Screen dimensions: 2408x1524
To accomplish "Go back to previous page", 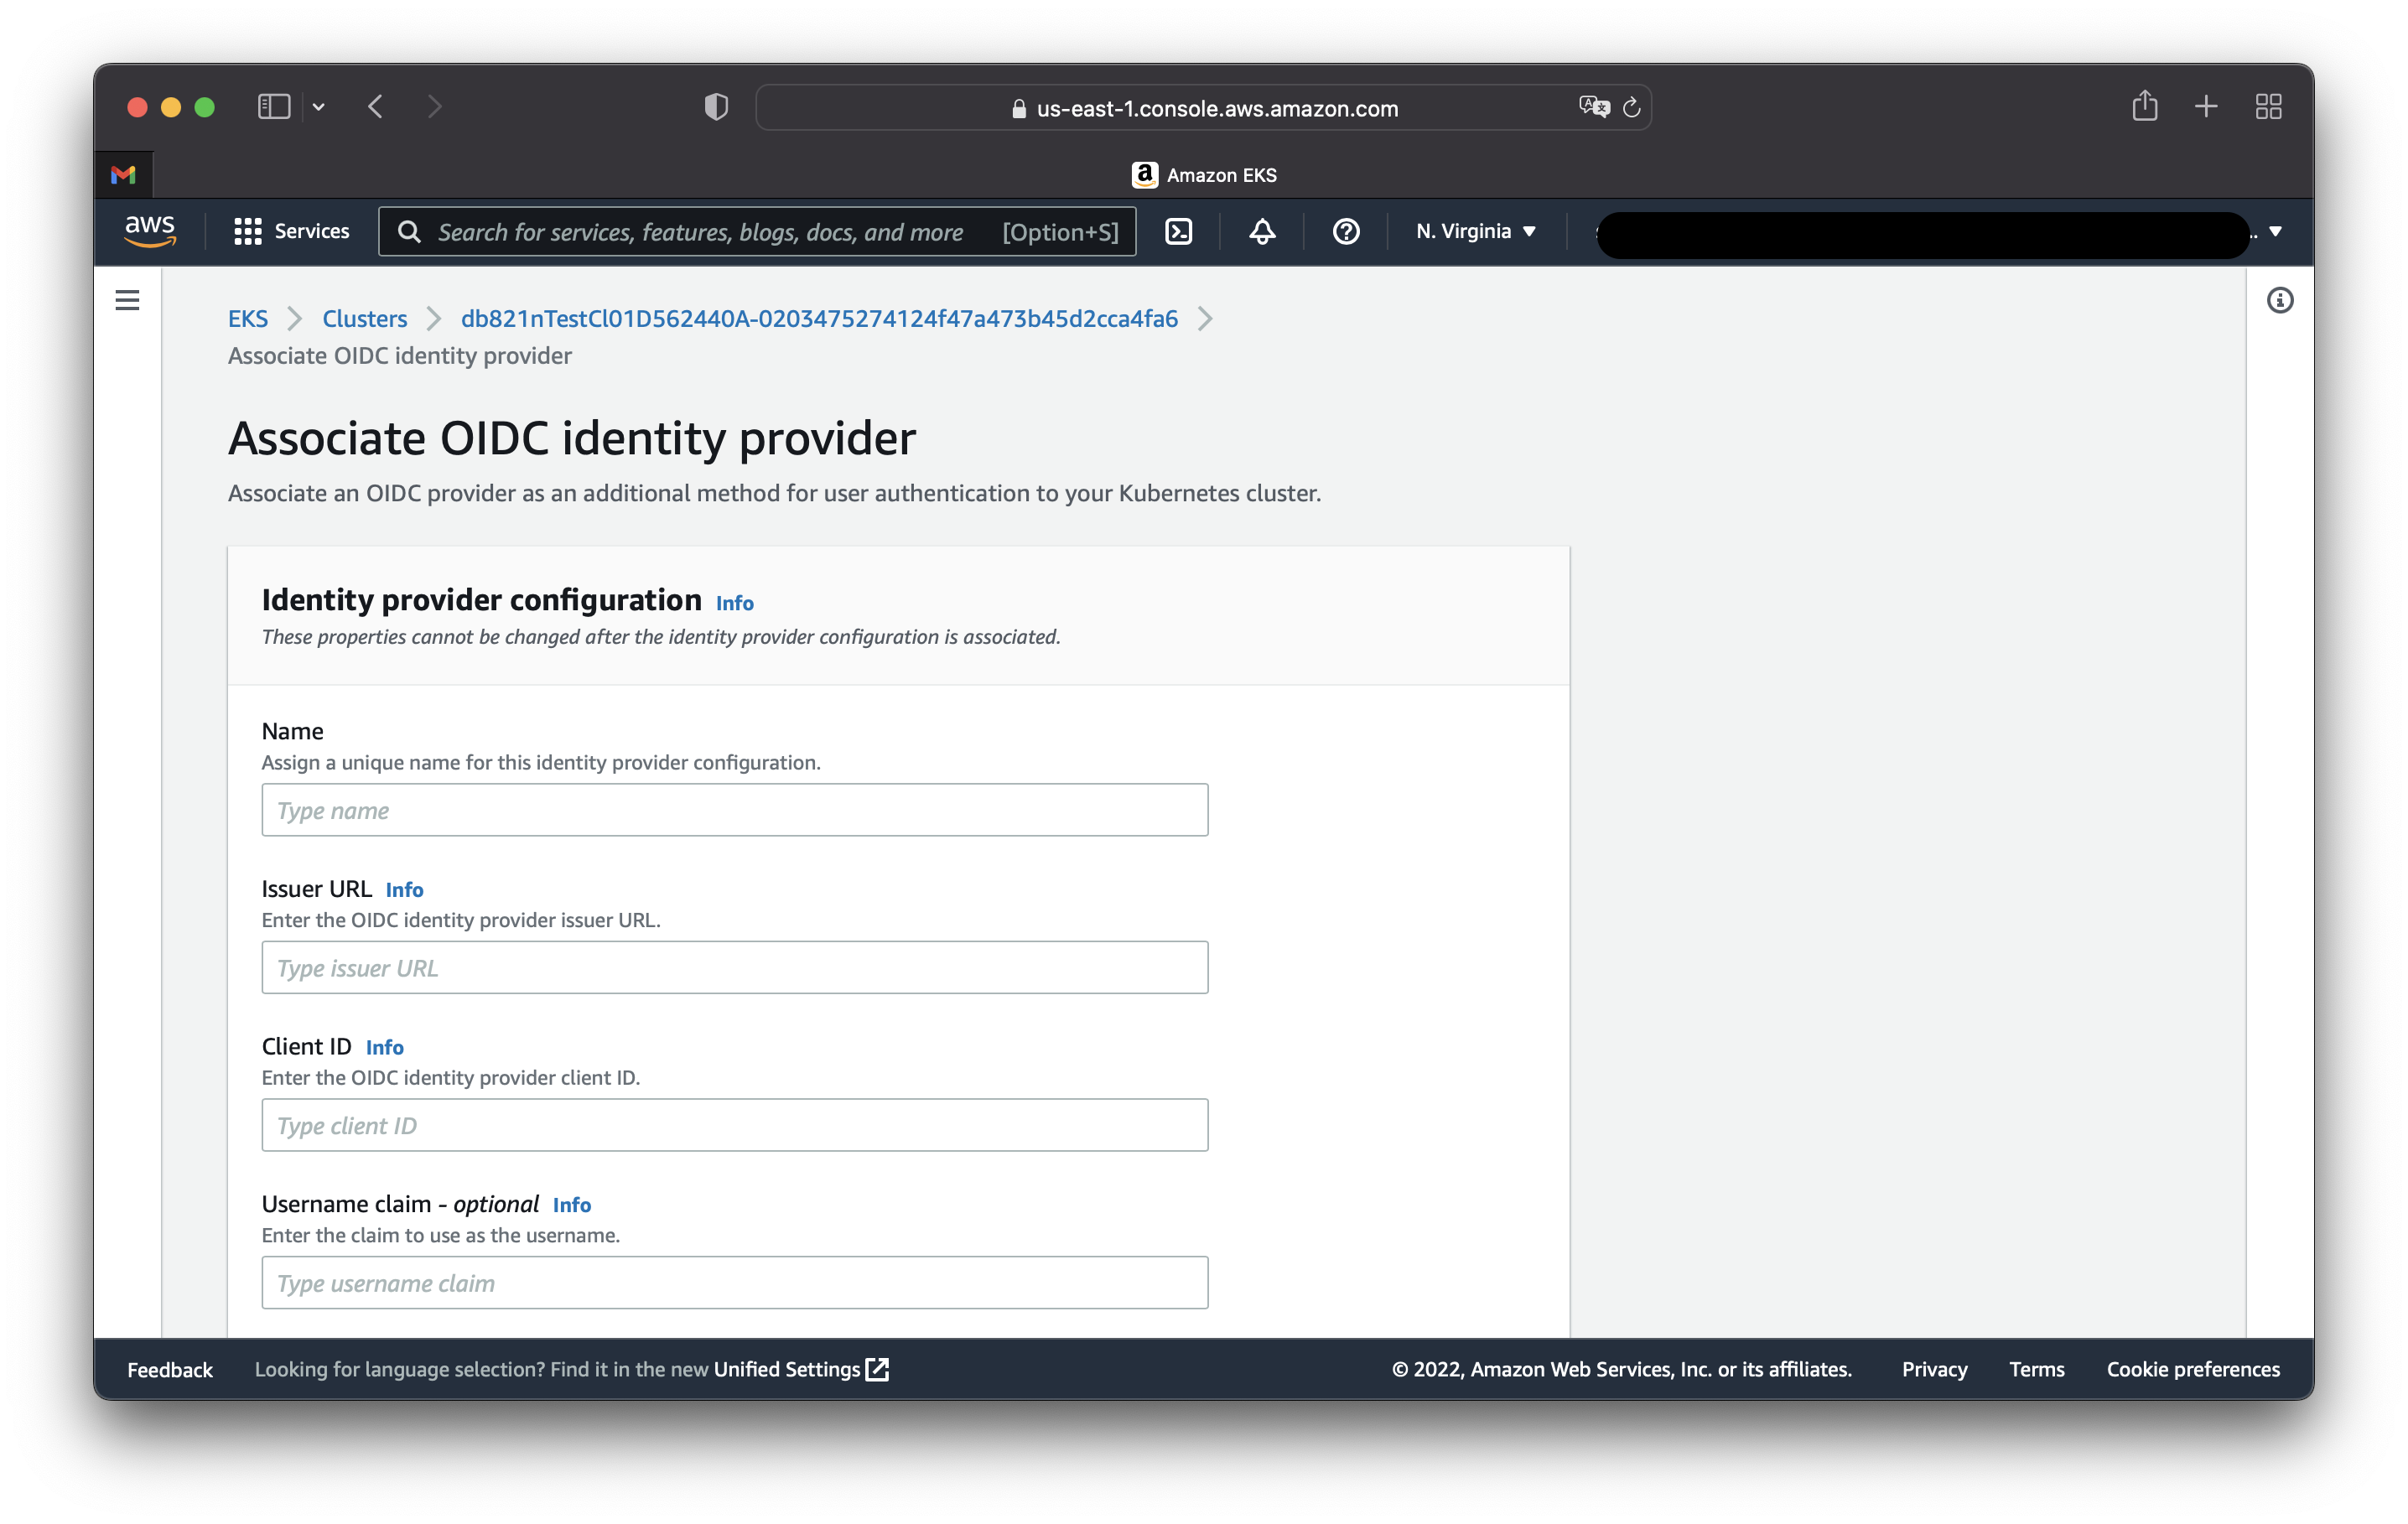I will pyautogui.click(x=376, y=107).
